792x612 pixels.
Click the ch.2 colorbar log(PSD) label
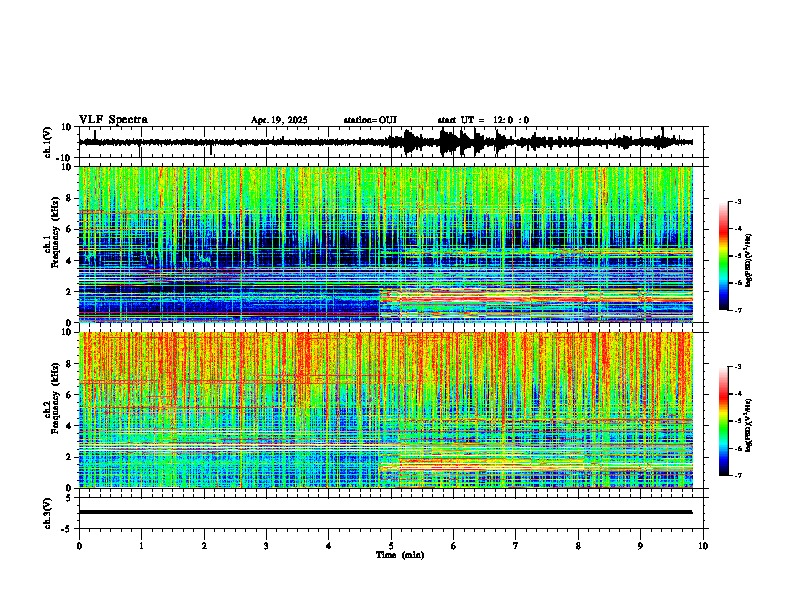point(749,425)
